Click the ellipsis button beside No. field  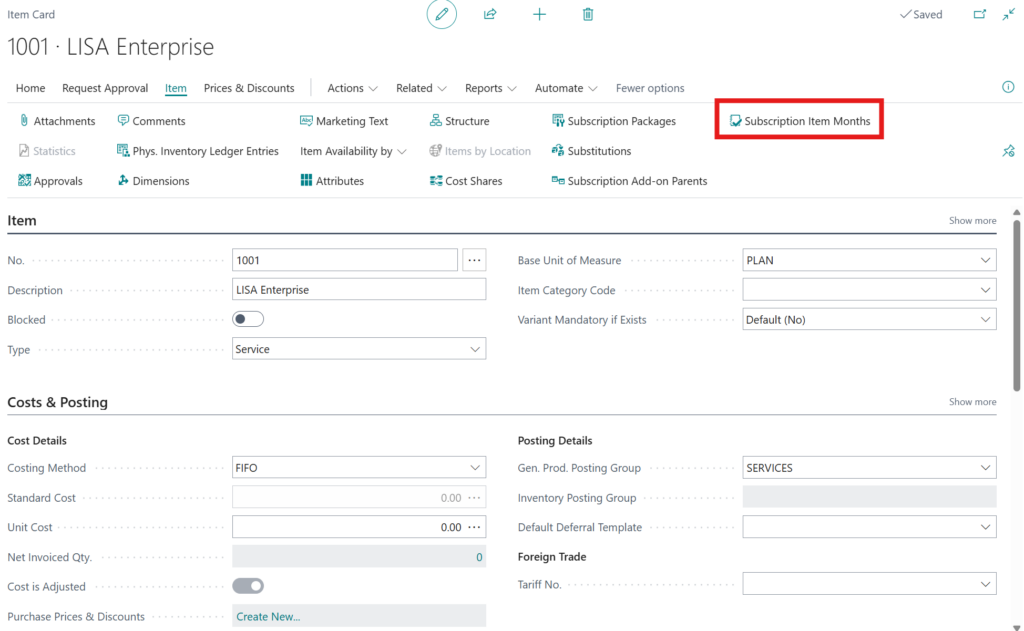pyautogui.click(x=474, y=260)
